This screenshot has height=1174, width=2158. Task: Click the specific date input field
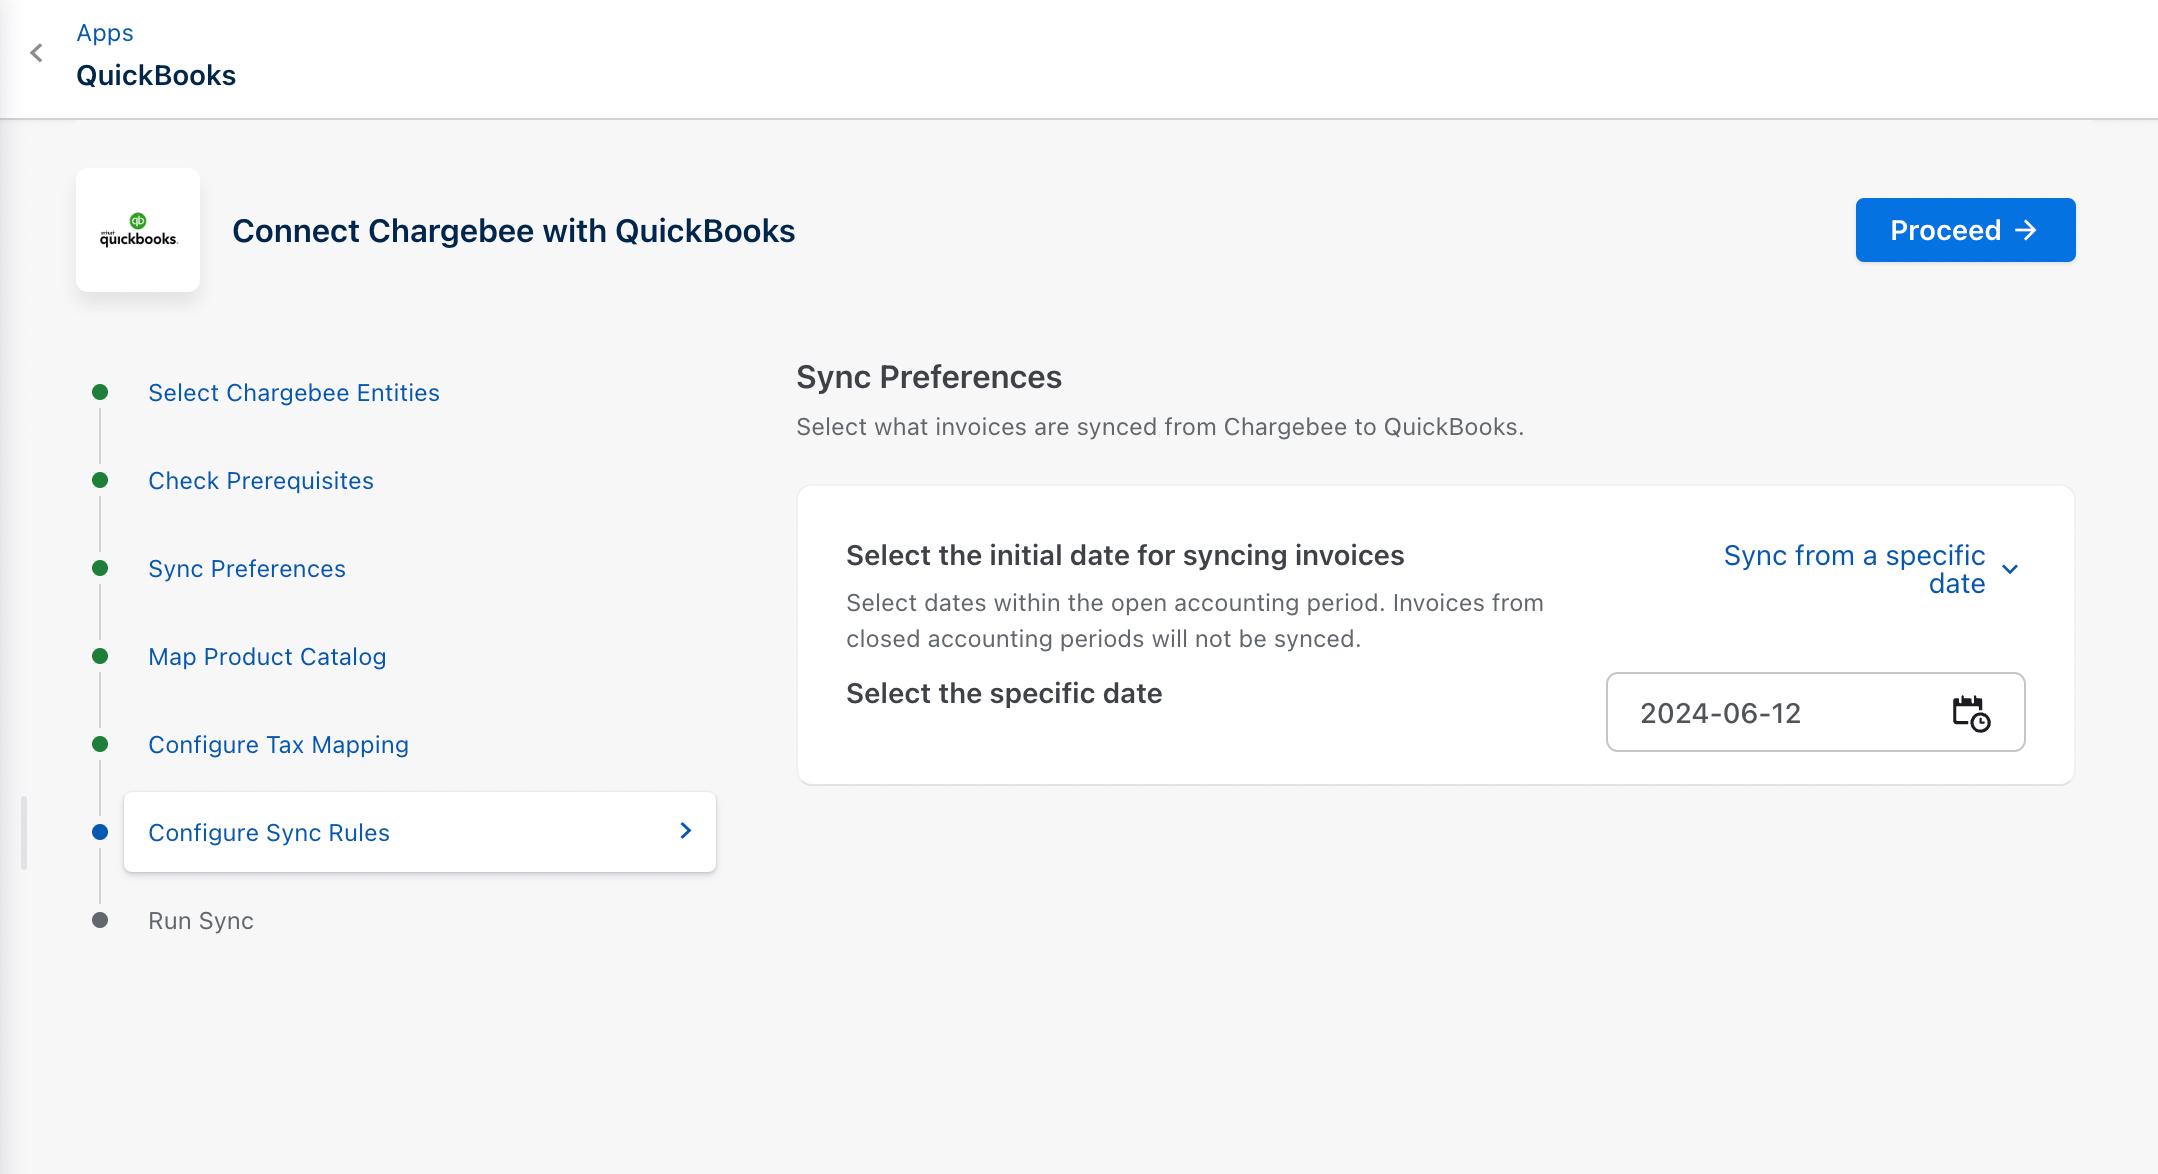pyautogui.click(x=1780, y=713)
